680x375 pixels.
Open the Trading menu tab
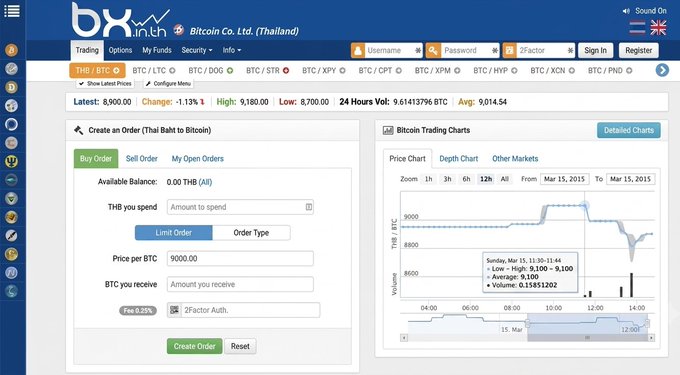87,50
